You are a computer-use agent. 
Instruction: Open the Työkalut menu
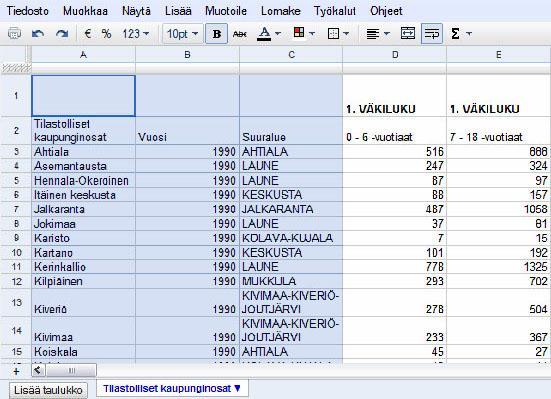click(x=335, y=11)
